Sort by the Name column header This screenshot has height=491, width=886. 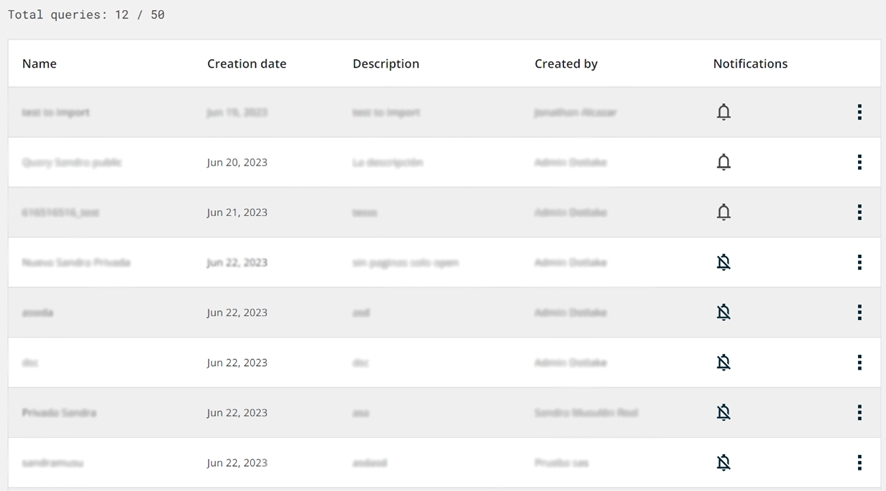[39, 64]
